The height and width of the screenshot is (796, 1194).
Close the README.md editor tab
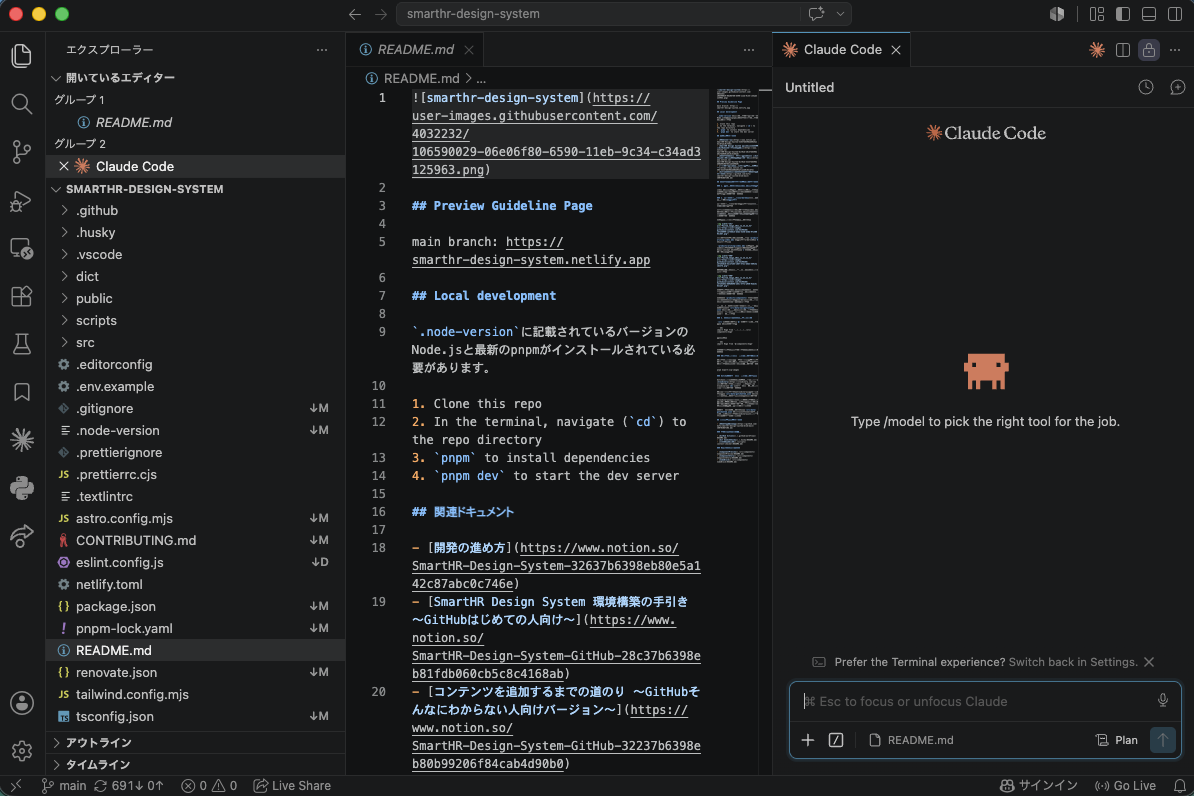tap(469, 50)
